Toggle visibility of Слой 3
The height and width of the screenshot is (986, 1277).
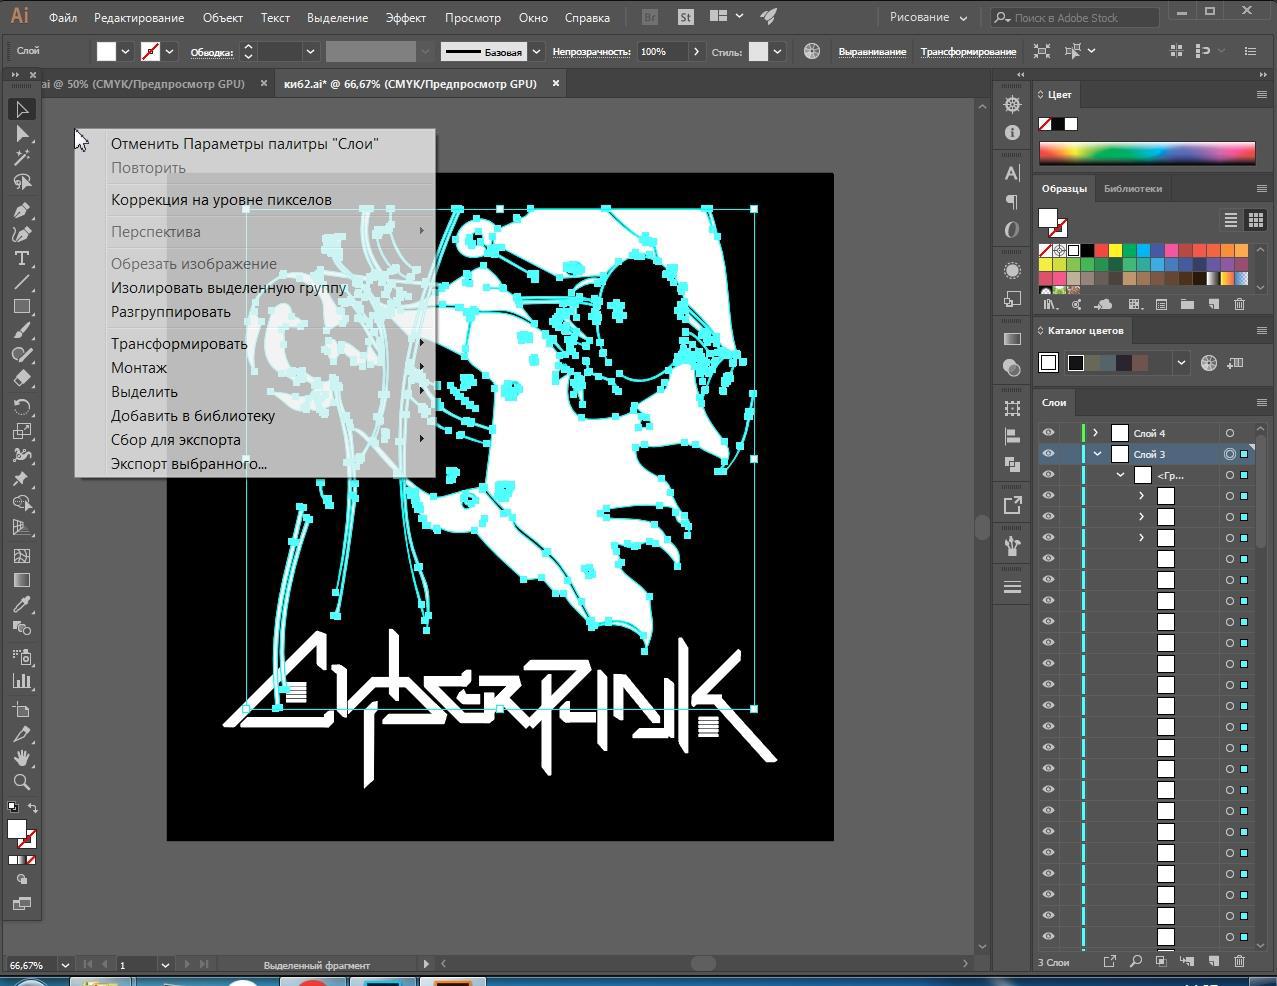(1048, 454)
